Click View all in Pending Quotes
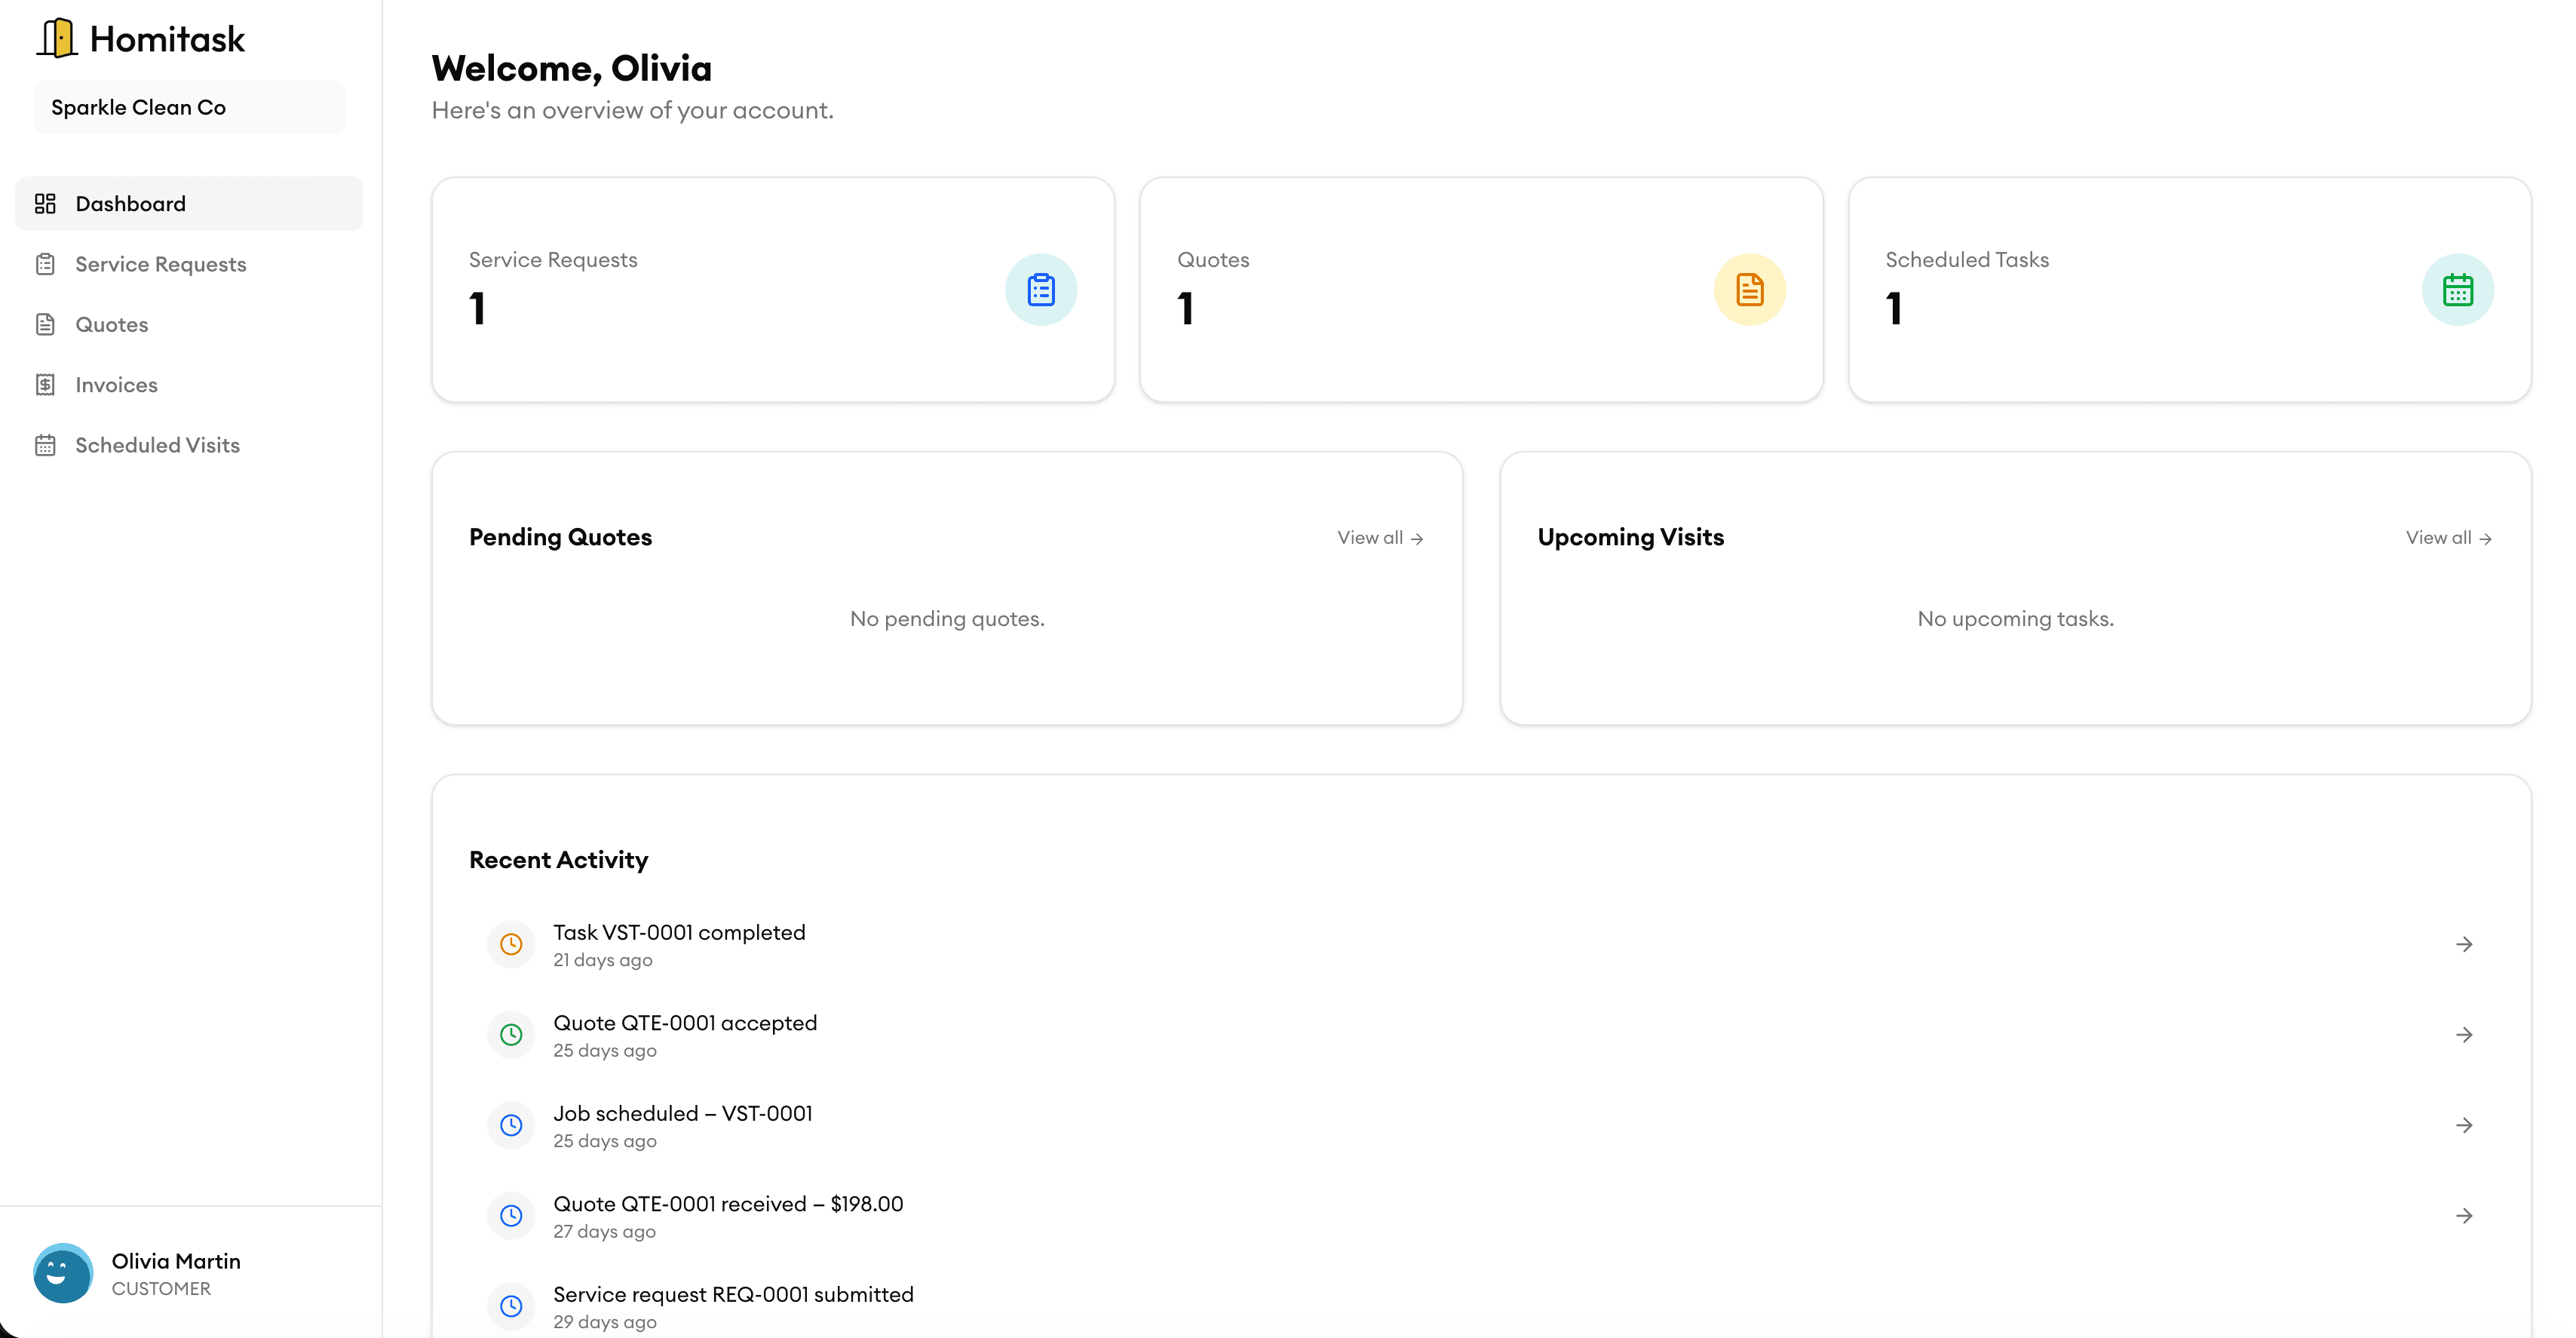2576x1338 pixels. click(x=1380, y=537)
